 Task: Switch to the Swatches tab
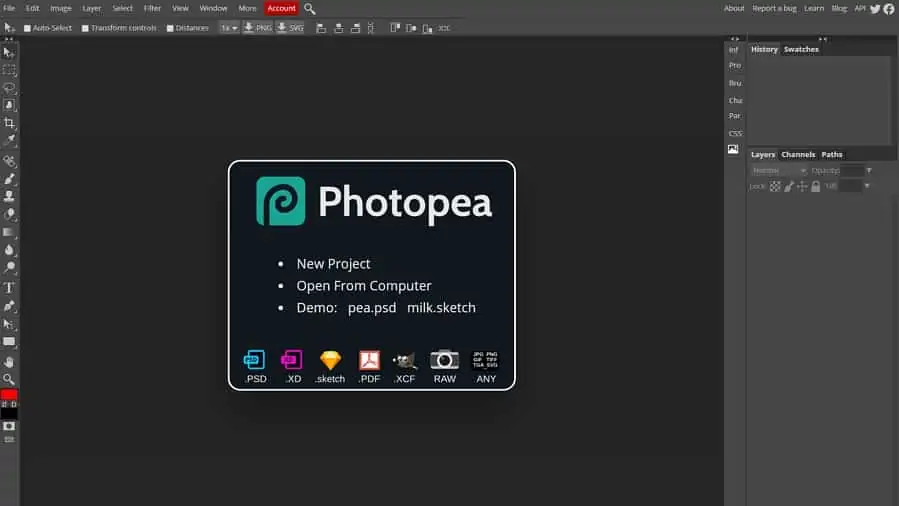(801, 49)
